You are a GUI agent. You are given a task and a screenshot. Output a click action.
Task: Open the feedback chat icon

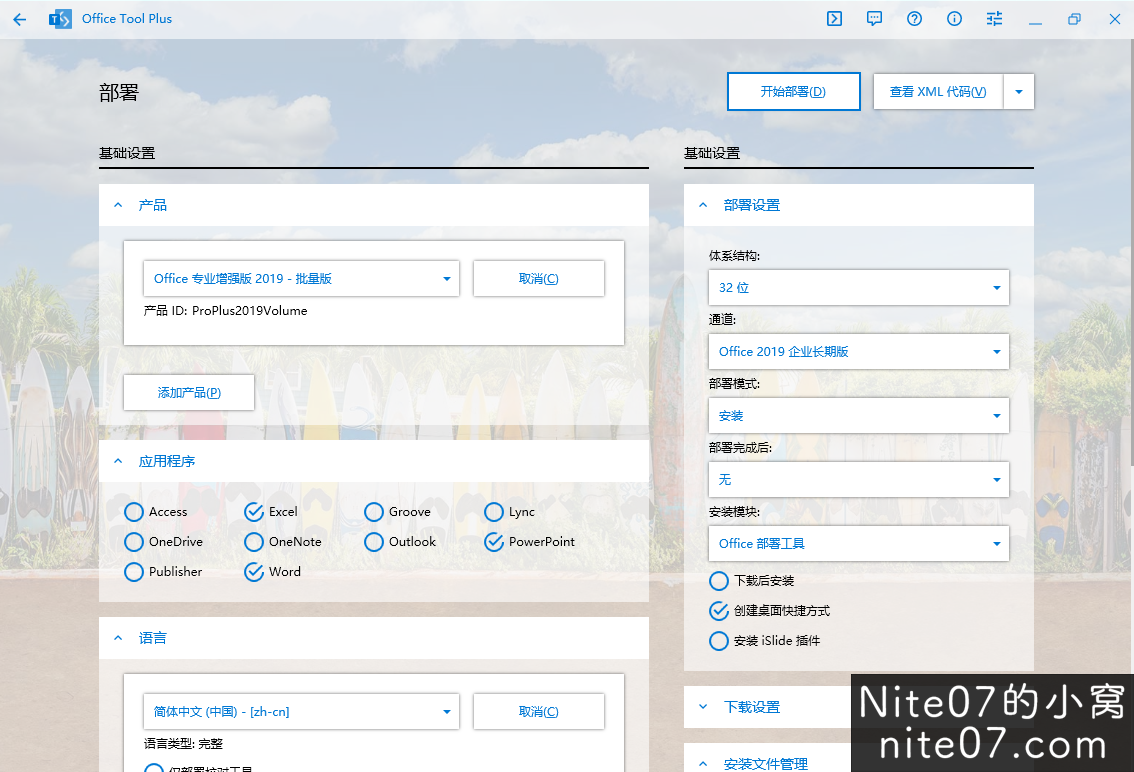tap(874, 19)
